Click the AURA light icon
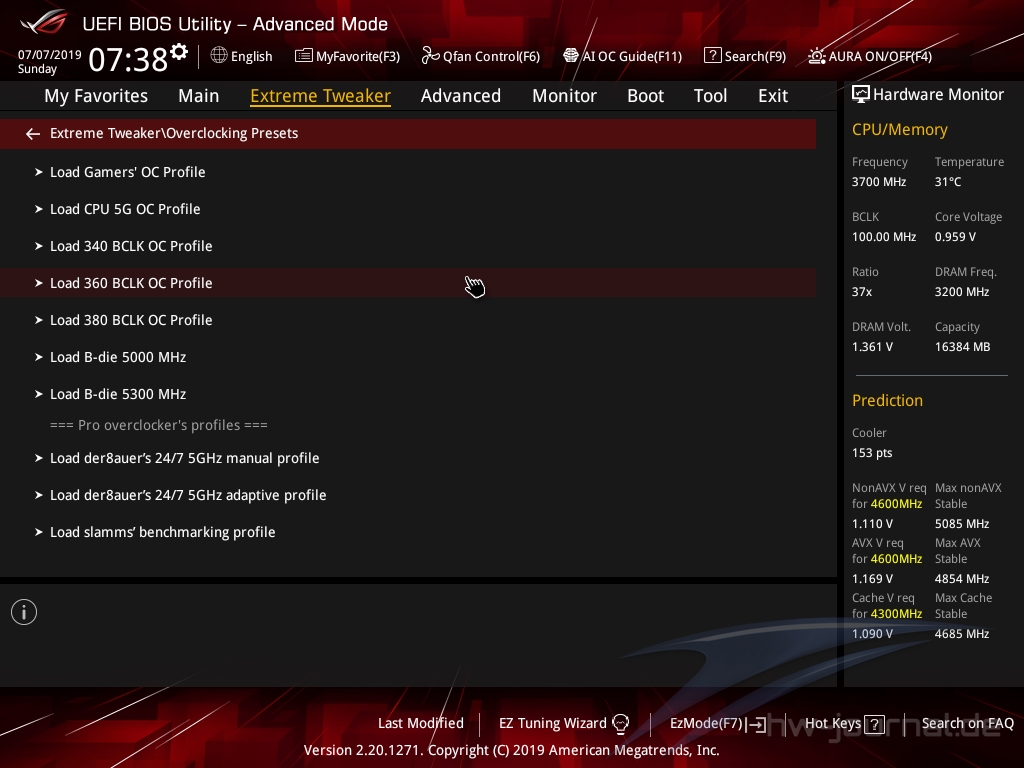The height and width of the screenshot is (768, 1024). [x=816, y=56]
